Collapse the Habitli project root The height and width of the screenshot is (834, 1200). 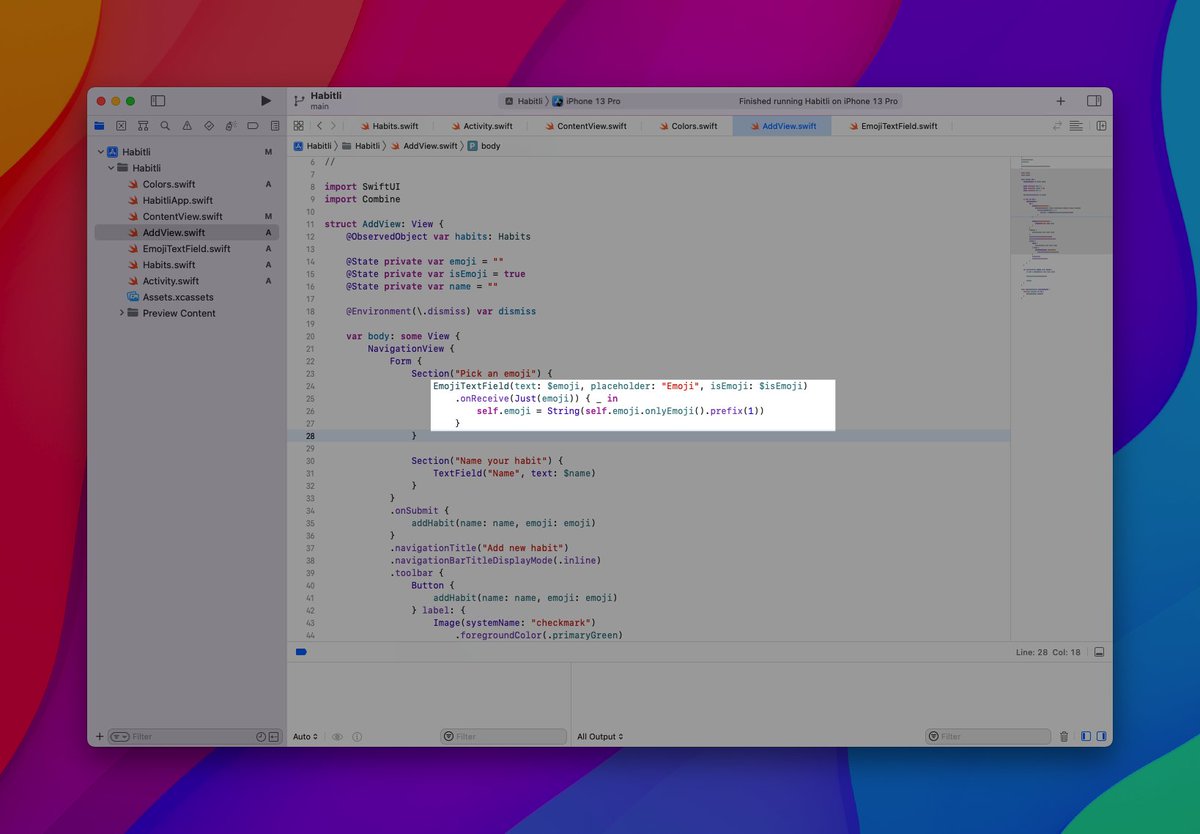tap(101, 152)
